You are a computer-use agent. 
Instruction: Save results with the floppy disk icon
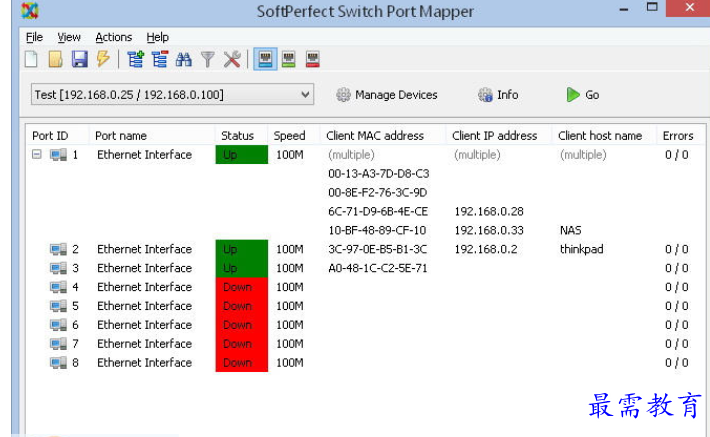80,59
